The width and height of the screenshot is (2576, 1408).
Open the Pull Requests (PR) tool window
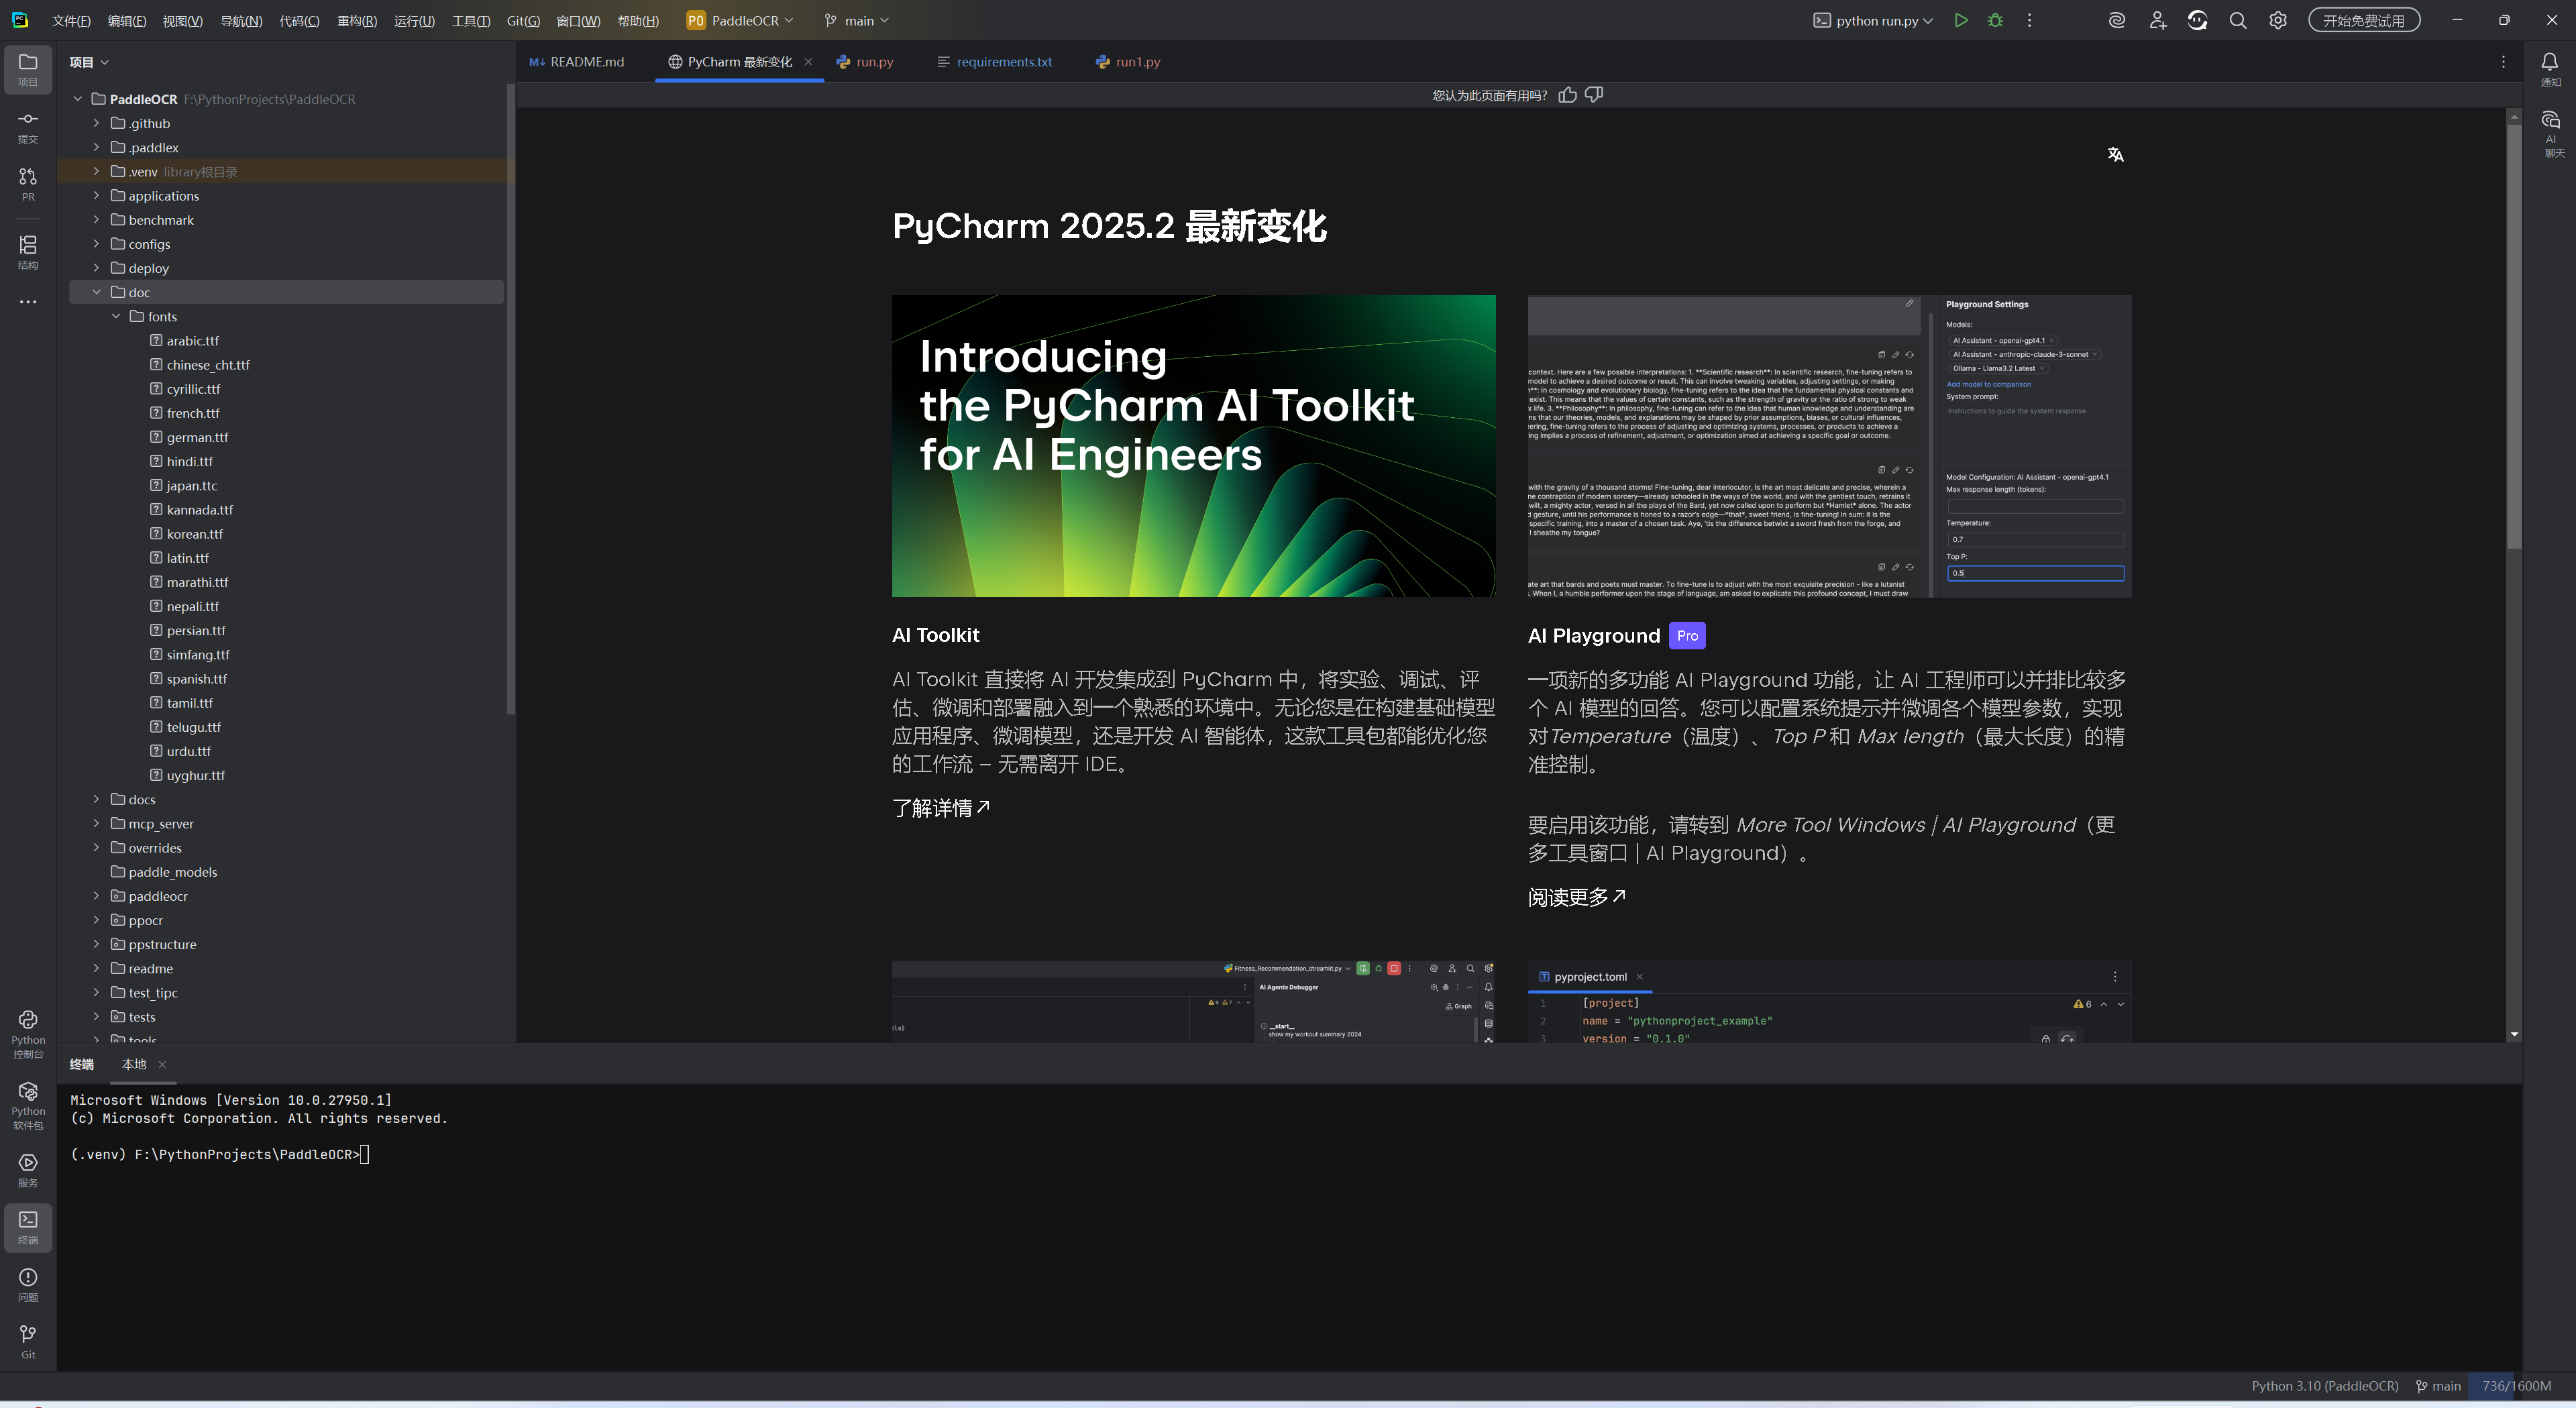28,184
